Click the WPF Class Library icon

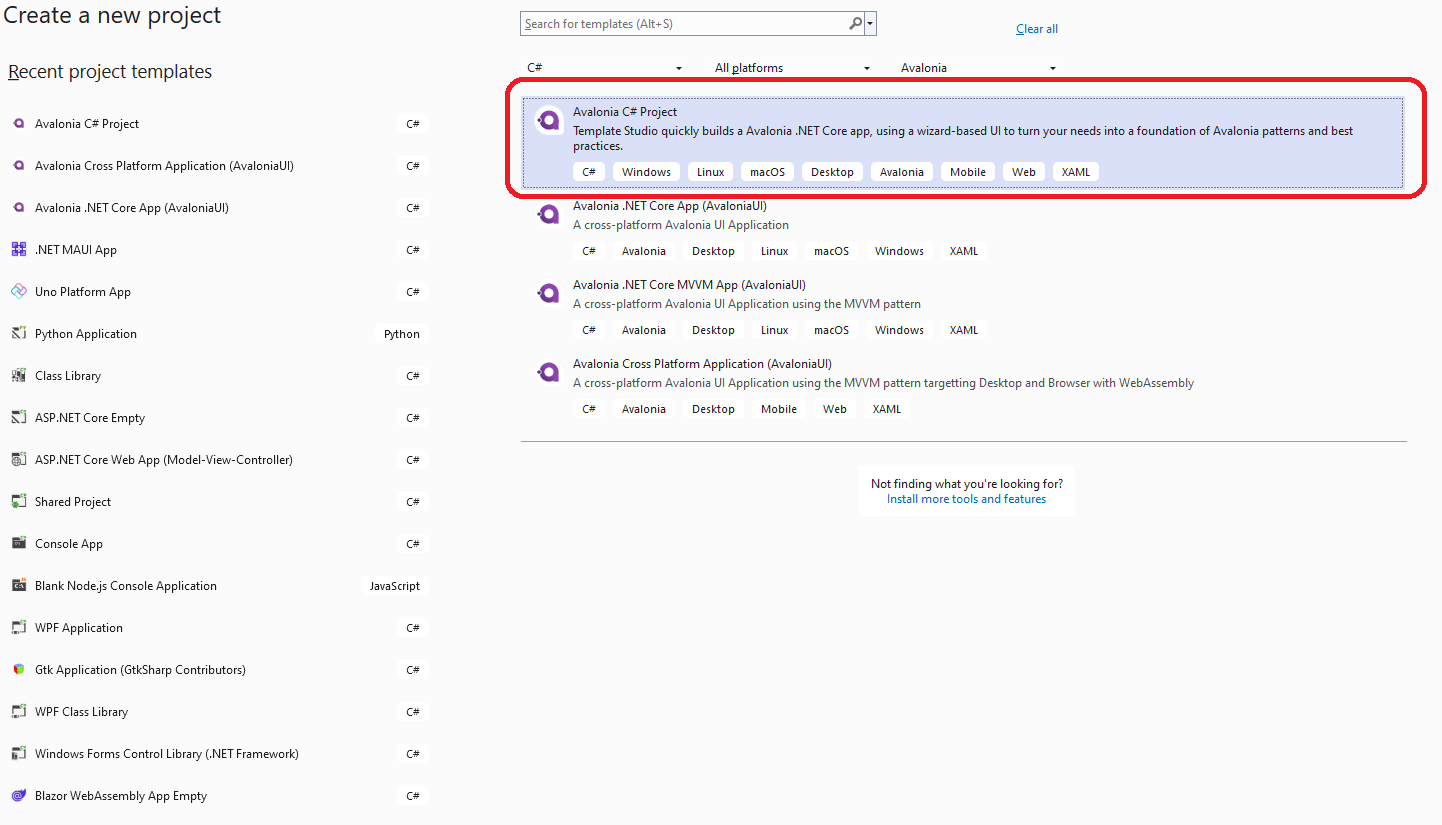18,712
